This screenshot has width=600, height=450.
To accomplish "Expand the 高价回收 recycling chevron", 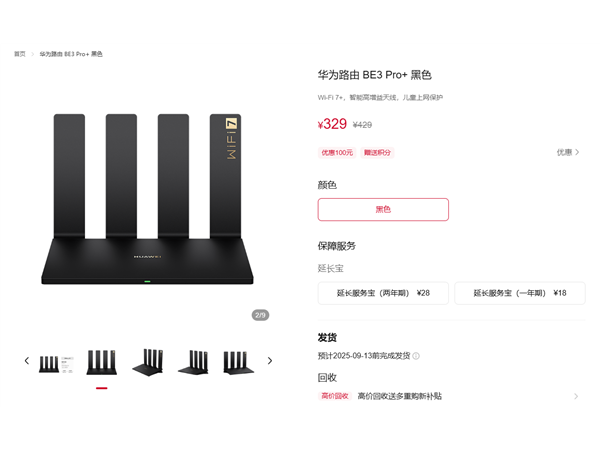I will pyautogui.click(x=576, y=396).
